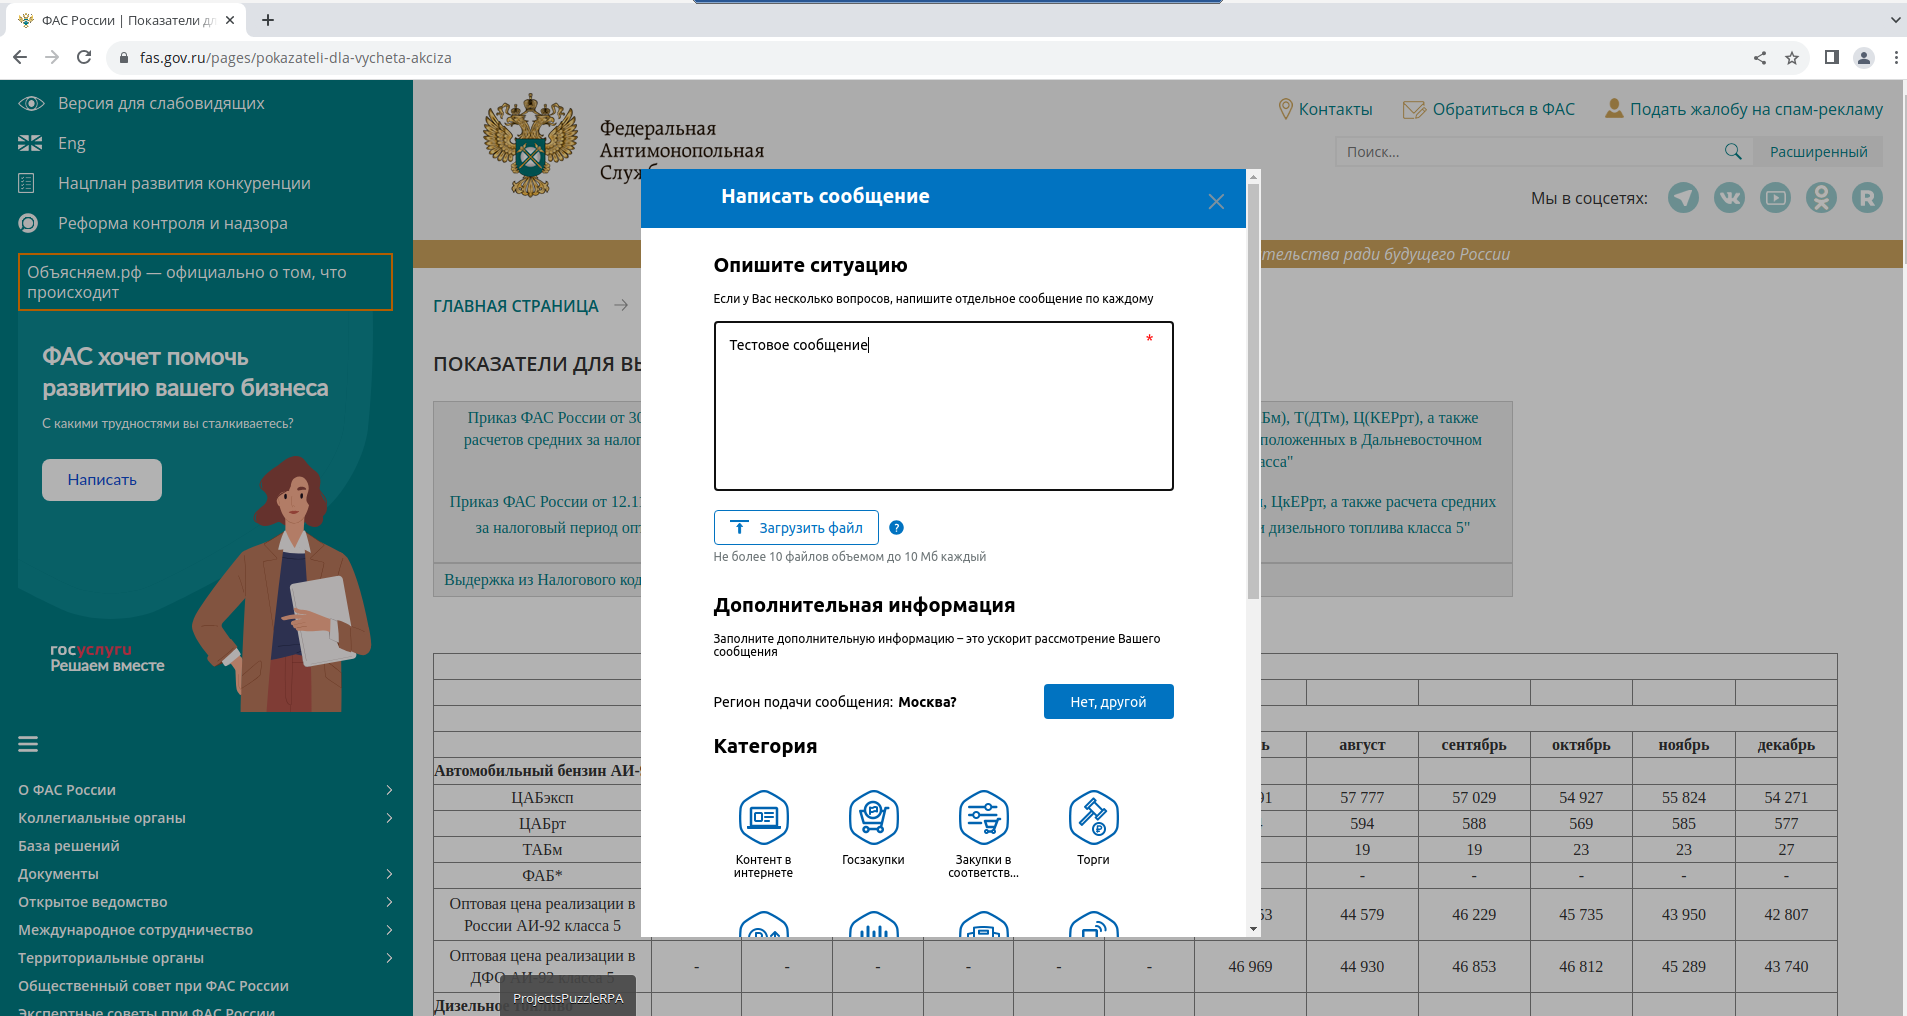Expand the О ФАС России menu
This screenshot has width=1907, height=1016.
pyautogui.click(x=389, y=790)
